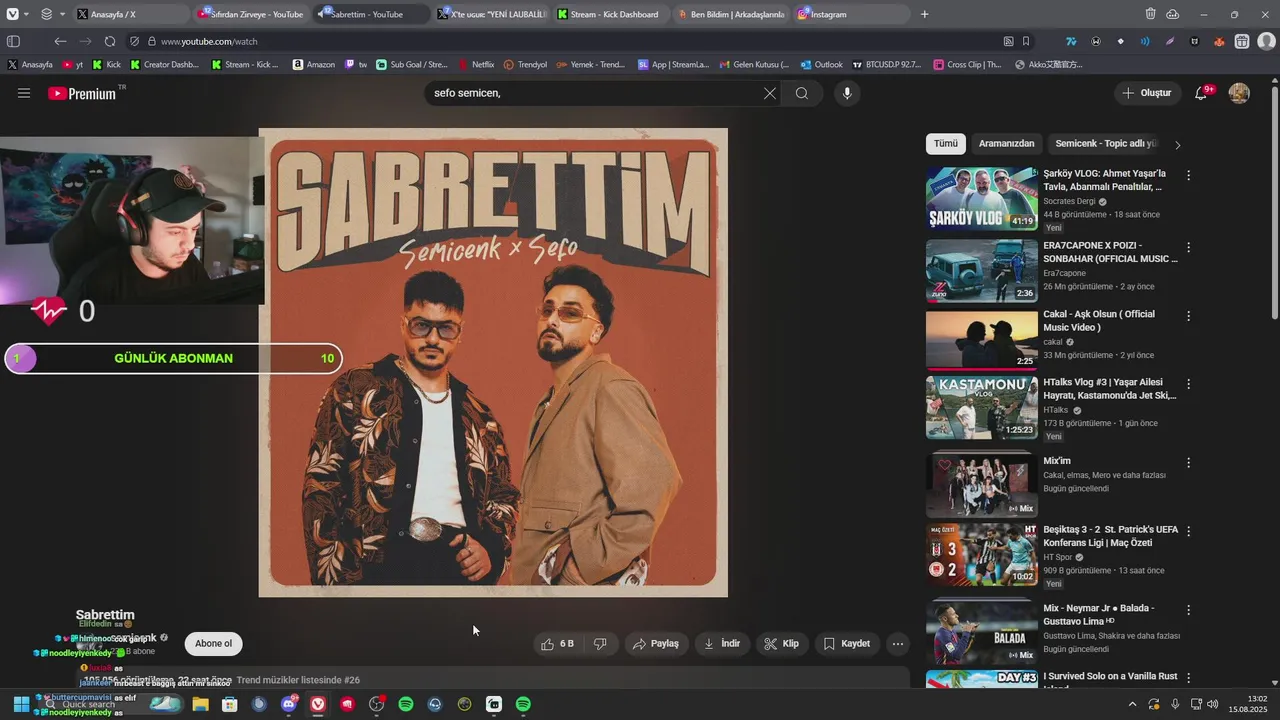1280x720 pixels.
Task: Create a clip with Klip button
Action: coord(782,644)
